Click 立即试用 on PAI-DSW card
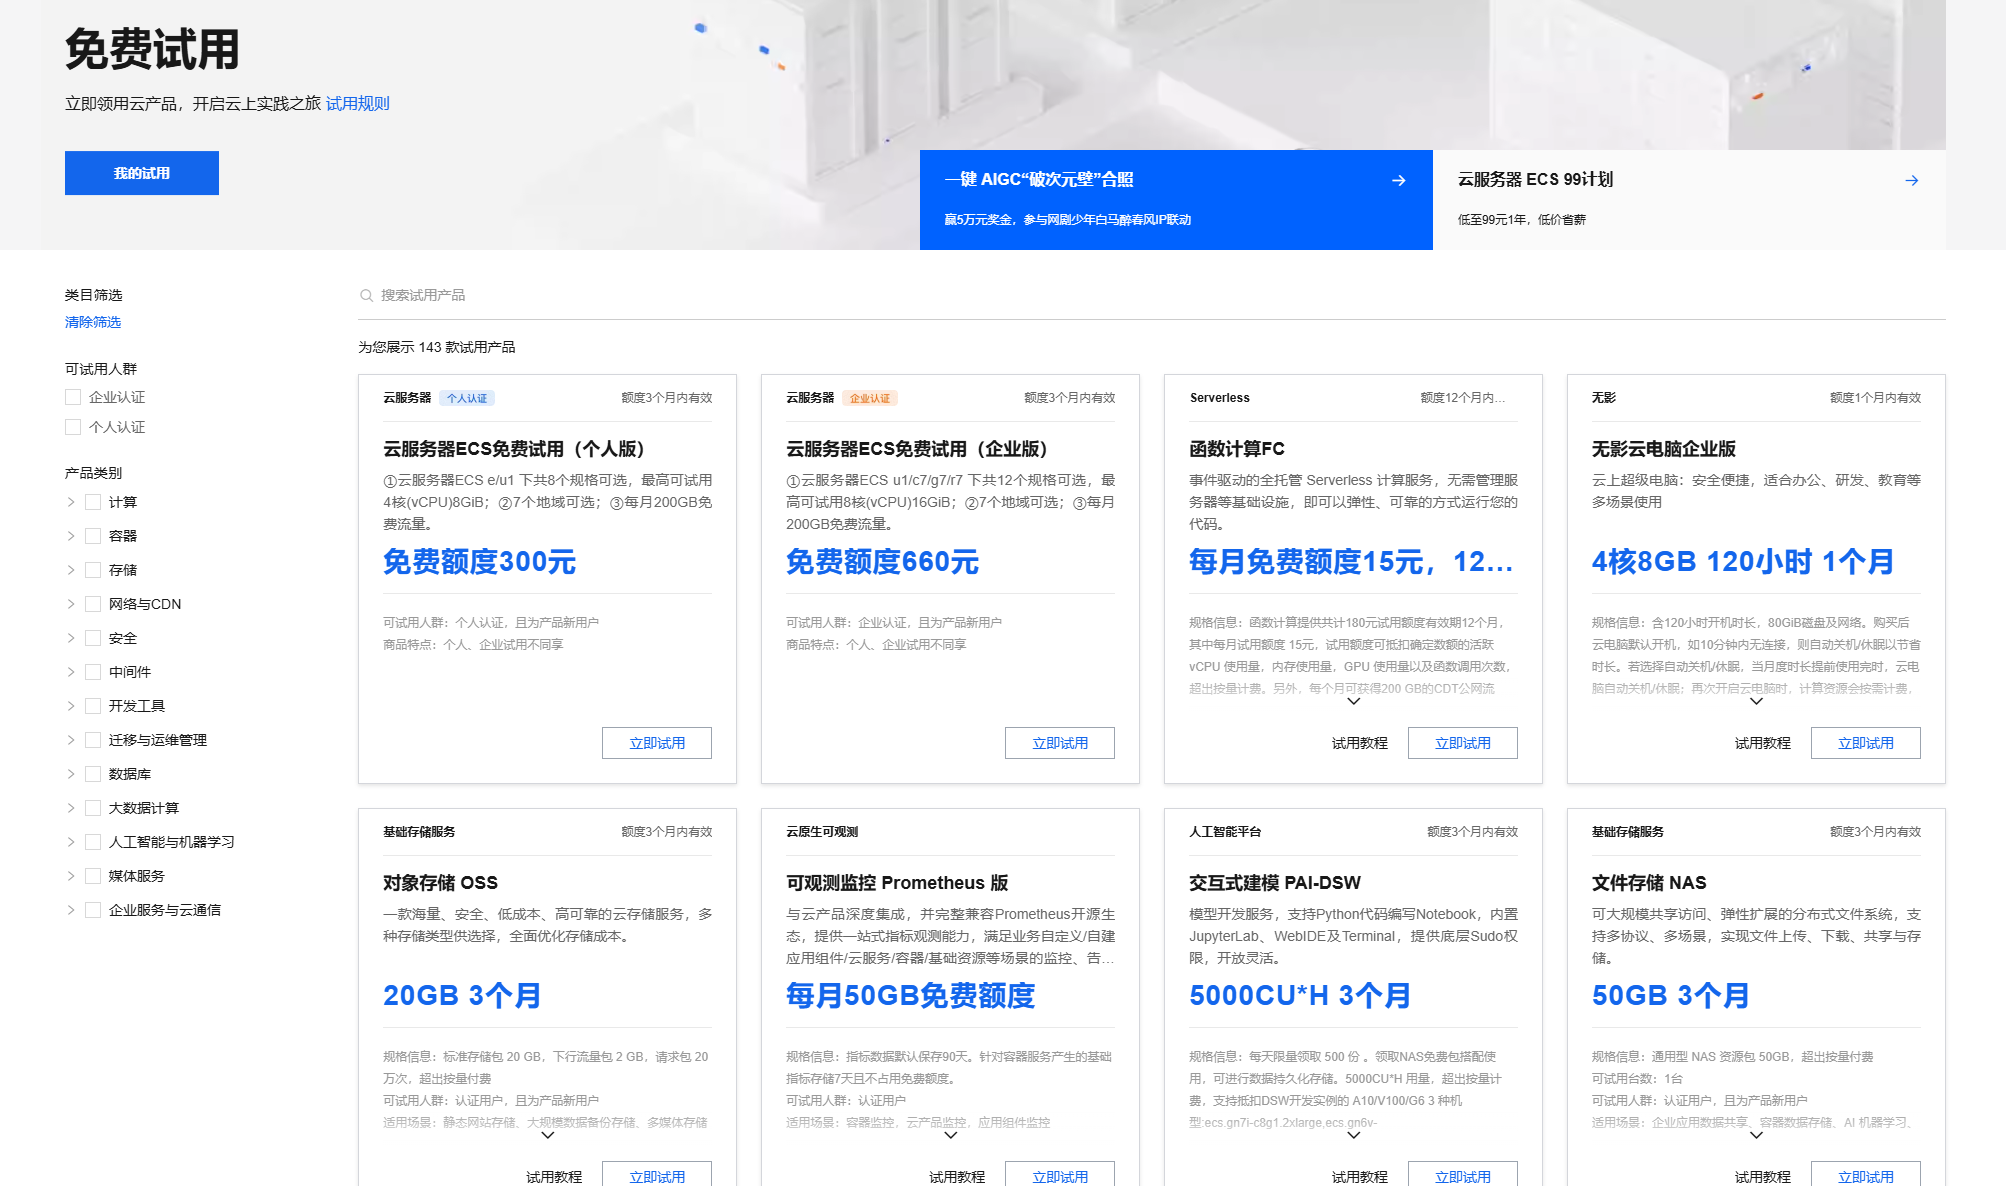 (x=1463, y=1174)
